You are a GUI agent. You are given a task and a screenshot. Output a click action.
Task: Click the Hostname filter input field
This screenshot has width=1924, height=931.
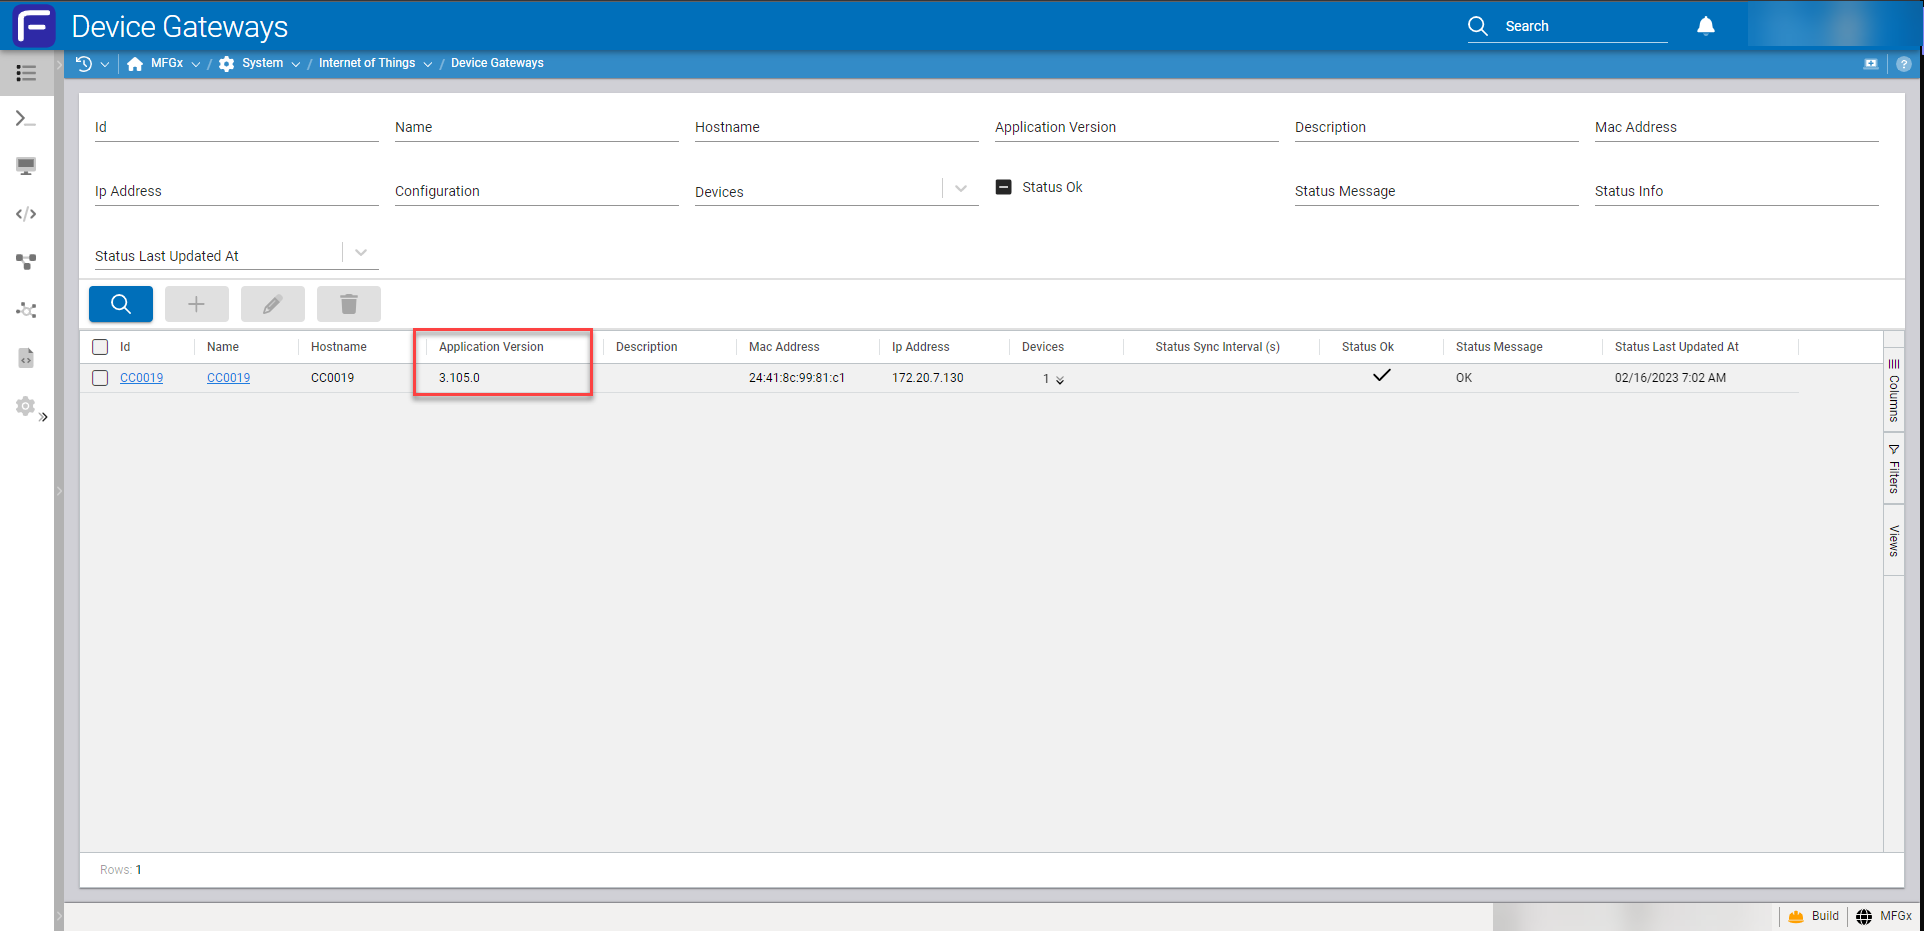tap(835, 128)
